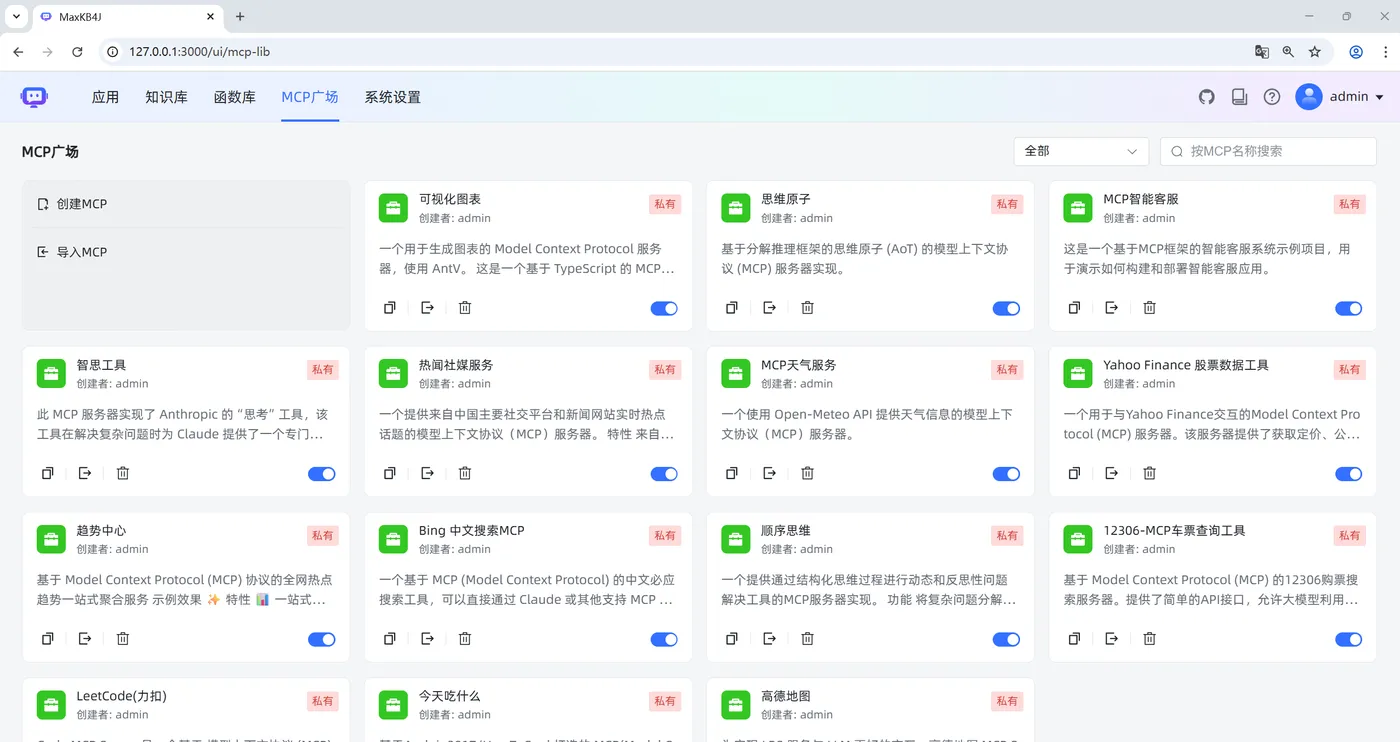Open the 顺序思维 card title

click(x=786, y=531)
